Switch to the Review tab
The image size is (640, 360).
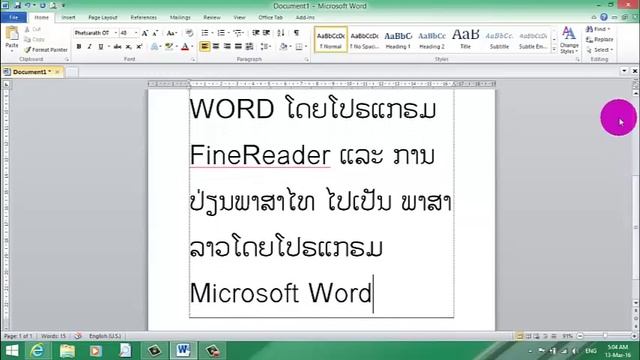point(212,18)
